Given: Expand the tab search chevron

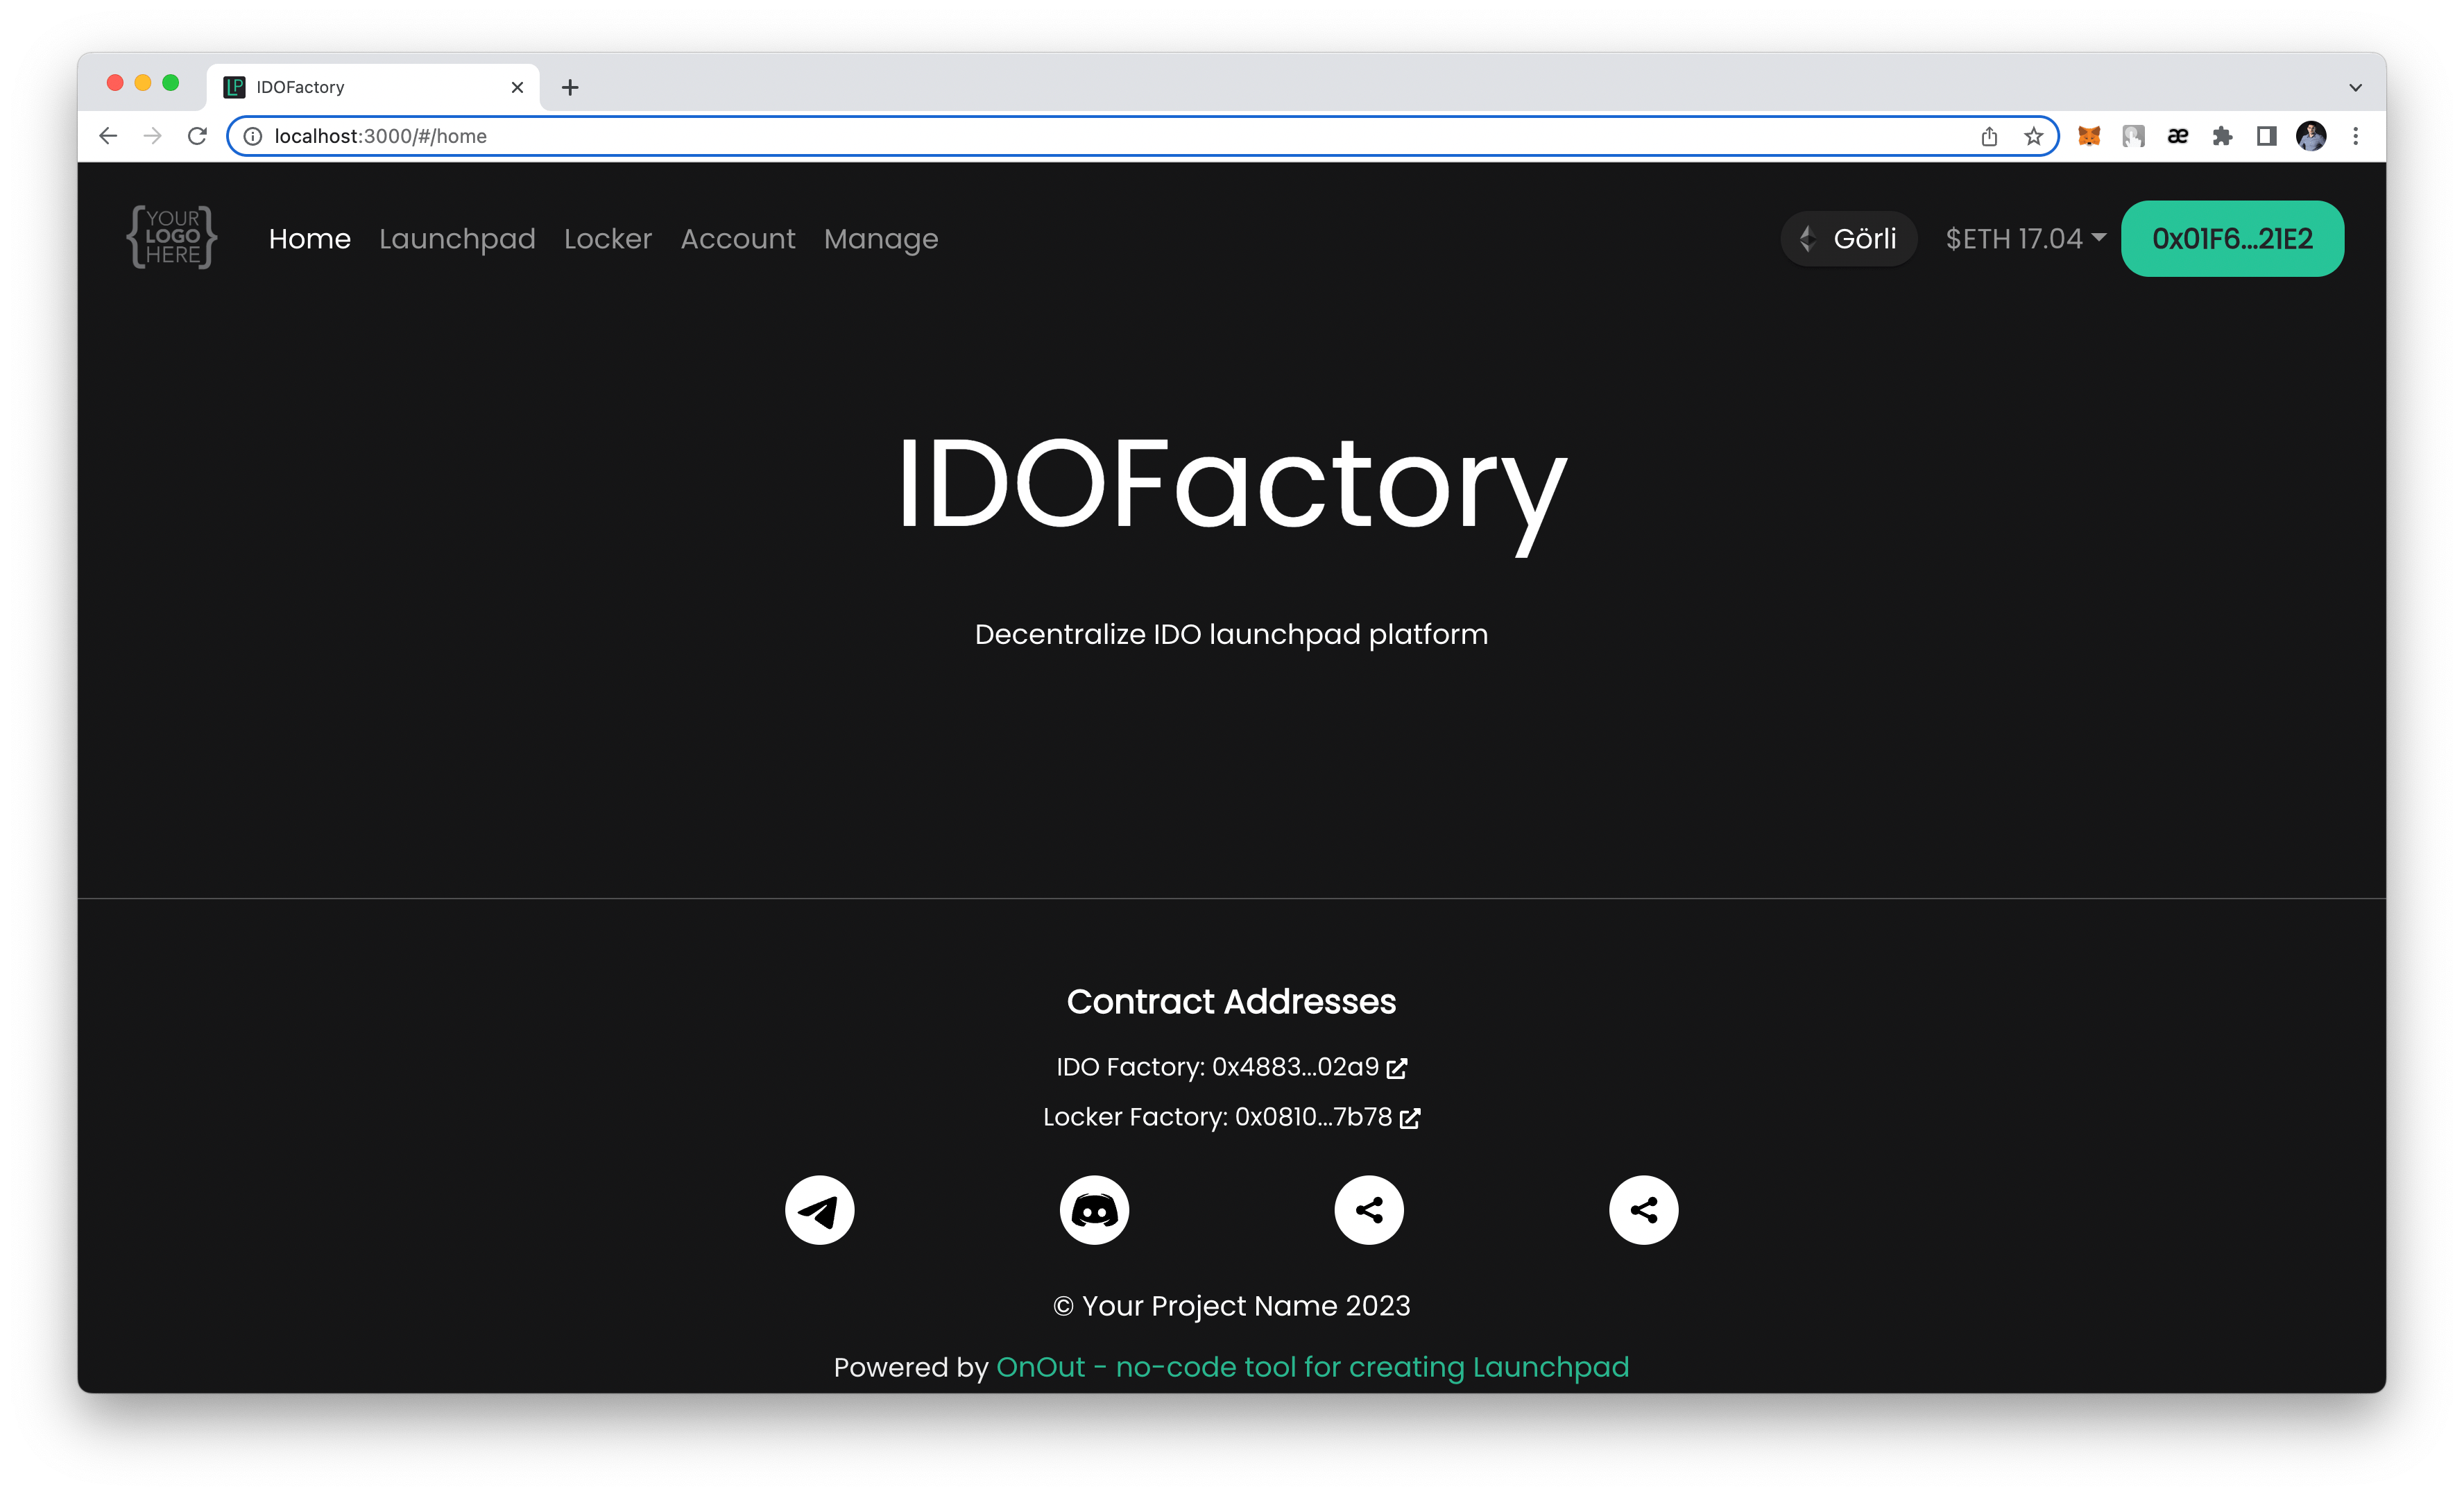Looking at the screenshot, I should pyautogui.click(x=2355, y=88).
